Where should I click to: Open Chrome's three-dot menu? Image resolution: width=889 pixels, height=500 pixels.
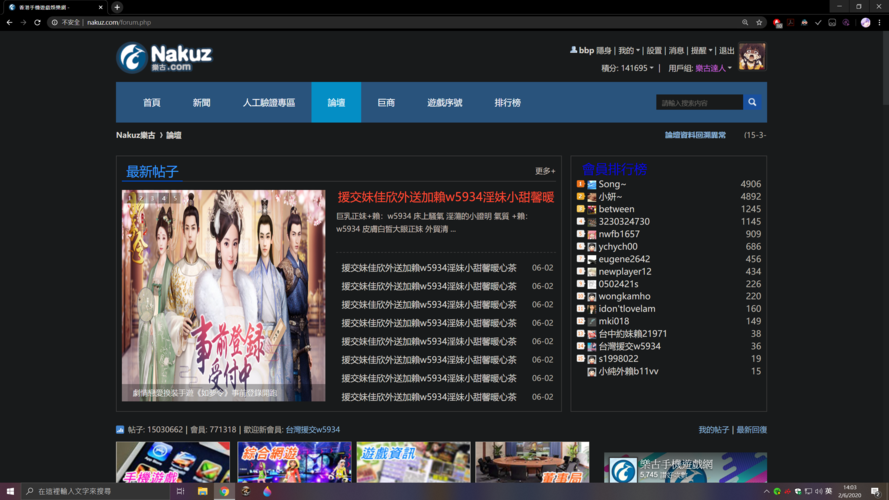880,22
